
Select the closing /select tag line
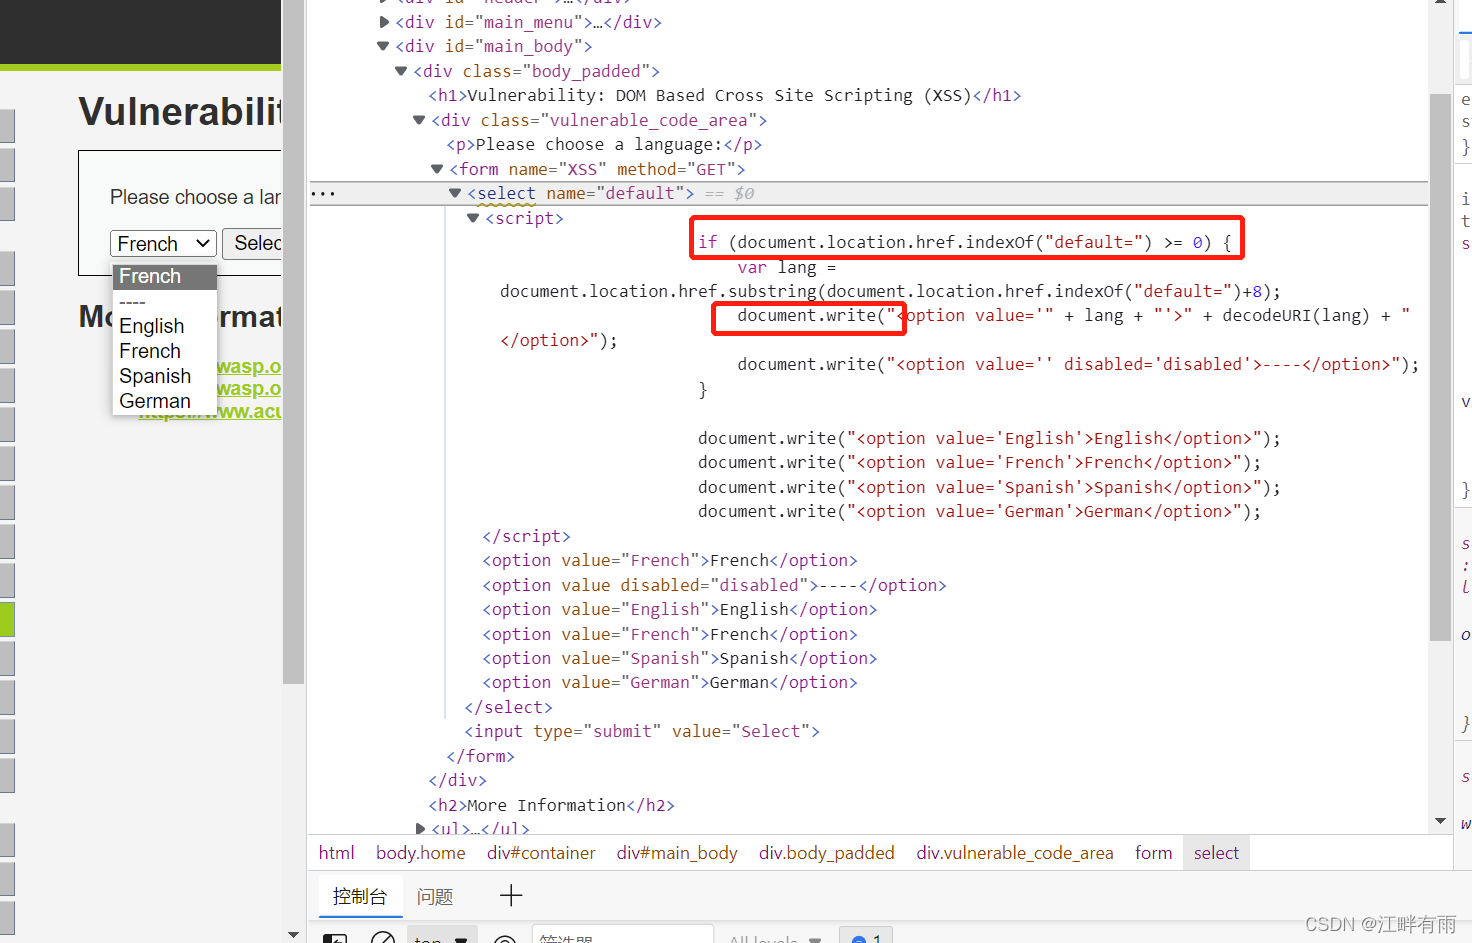[x=508, y=707]
